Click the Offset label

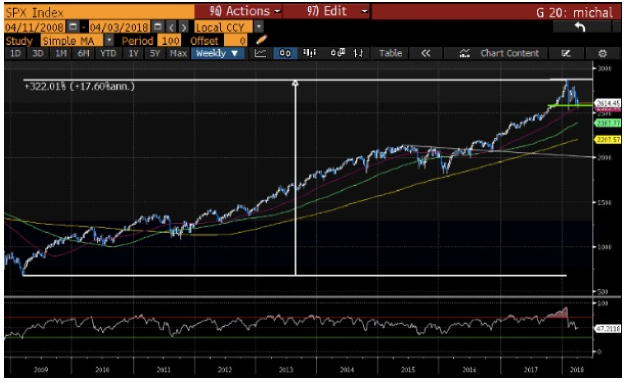(204, 41)
